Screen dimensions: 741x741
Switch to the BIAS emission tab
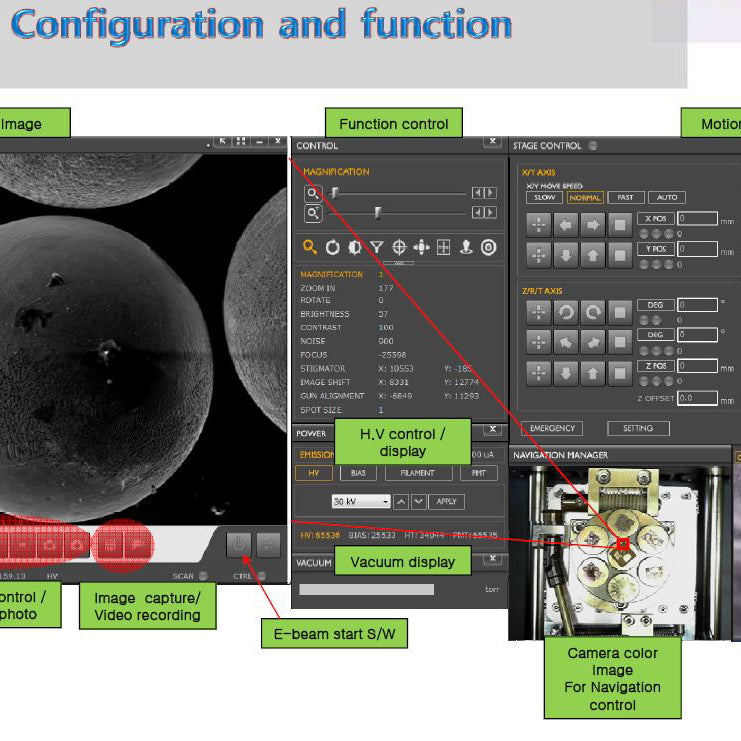[x=358, y=473]
